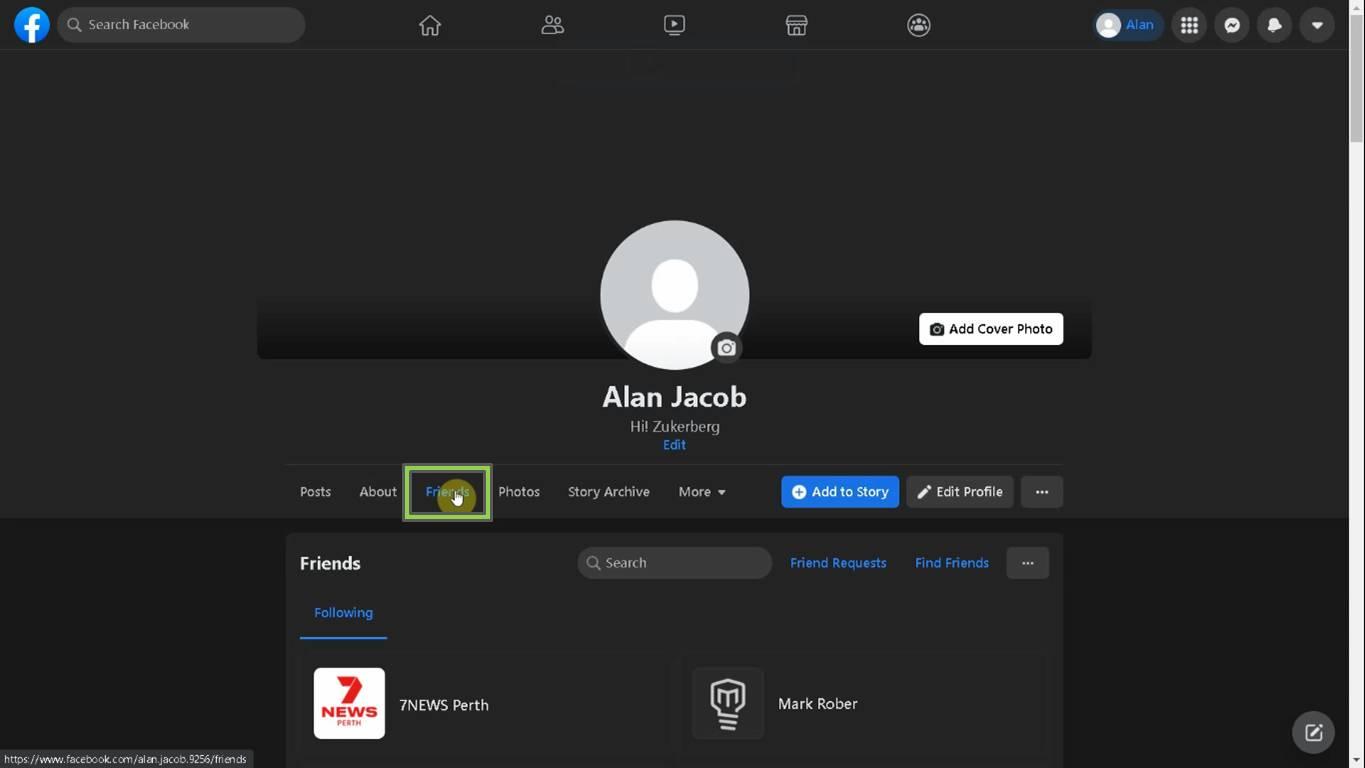Click Add Cover Photo button

point(991,329)
